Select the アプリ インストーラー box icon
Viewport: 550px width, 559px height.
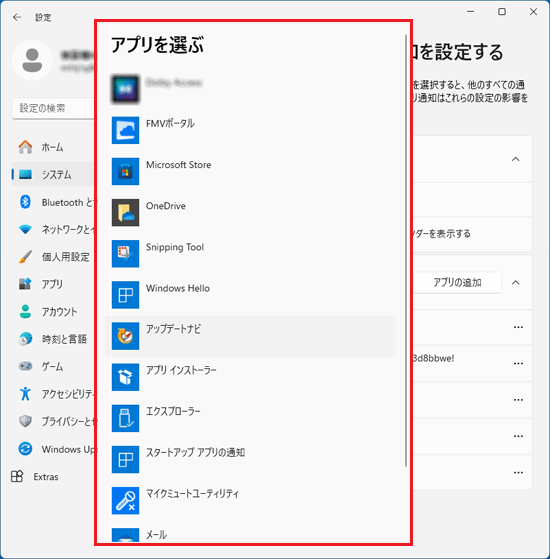tap(125, 377)
